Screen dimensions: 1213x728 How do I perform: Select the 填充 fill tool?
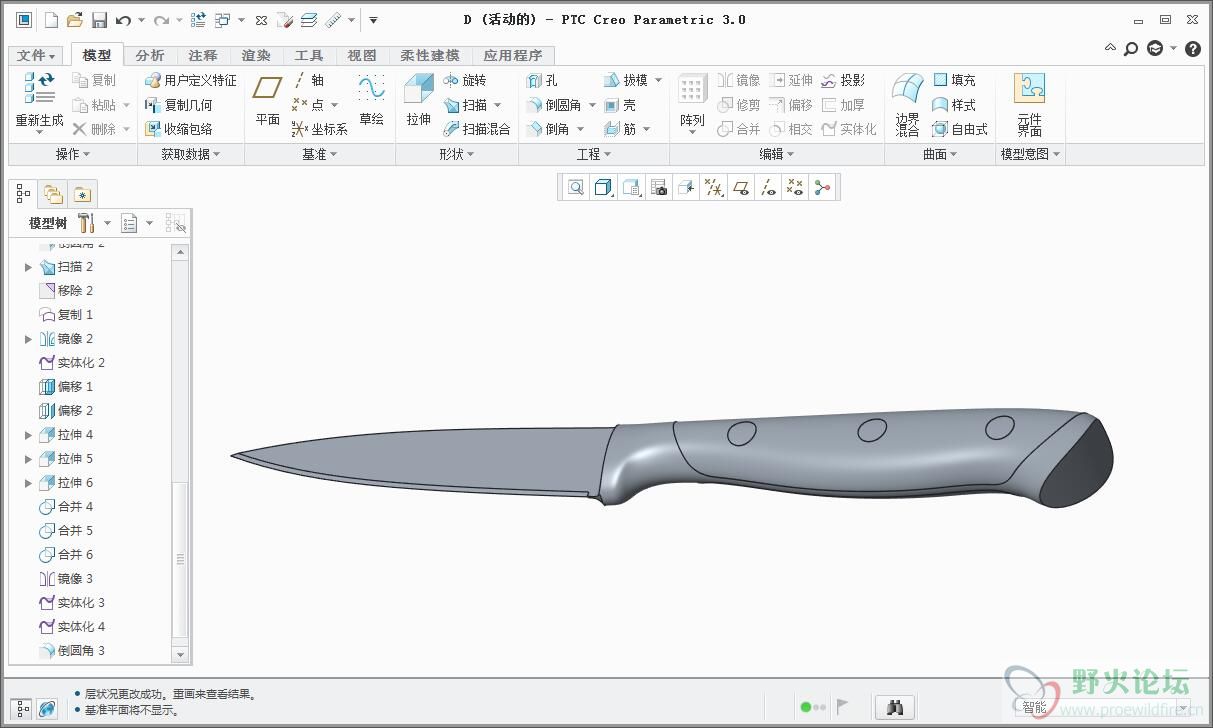954,80
